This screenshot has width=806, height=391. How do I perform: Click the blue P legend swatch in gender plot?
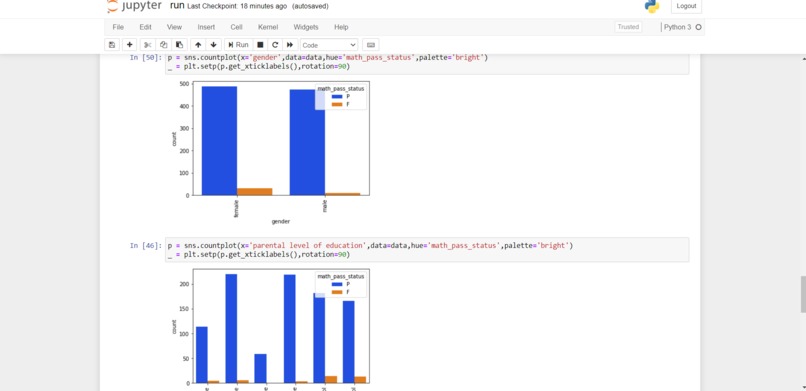pos(337,96)
